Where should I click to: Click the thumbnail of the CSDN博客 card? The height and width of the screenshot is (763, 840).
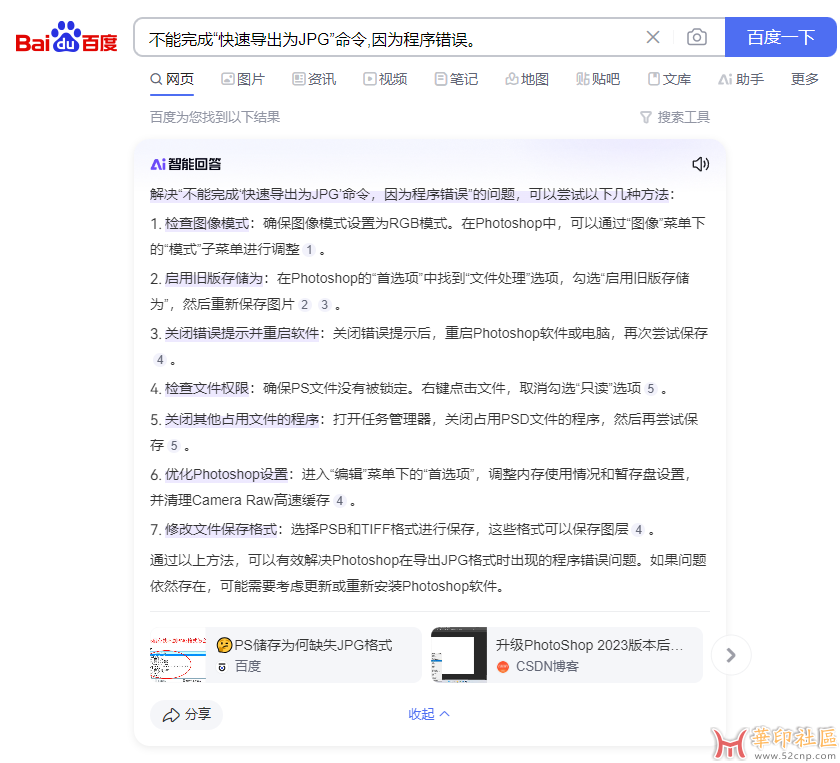[x=459, y=655]
